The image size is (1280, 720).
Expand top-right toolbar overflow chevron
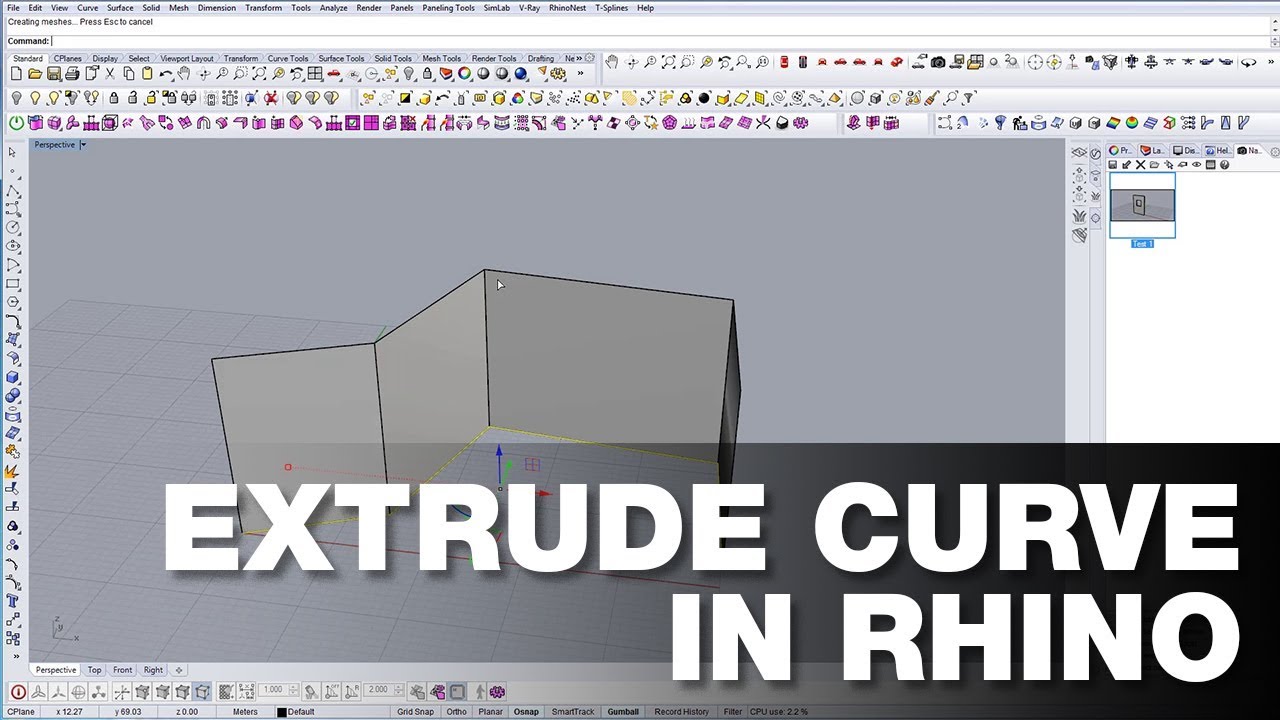pyautogui.click(x=1271, y=62)
